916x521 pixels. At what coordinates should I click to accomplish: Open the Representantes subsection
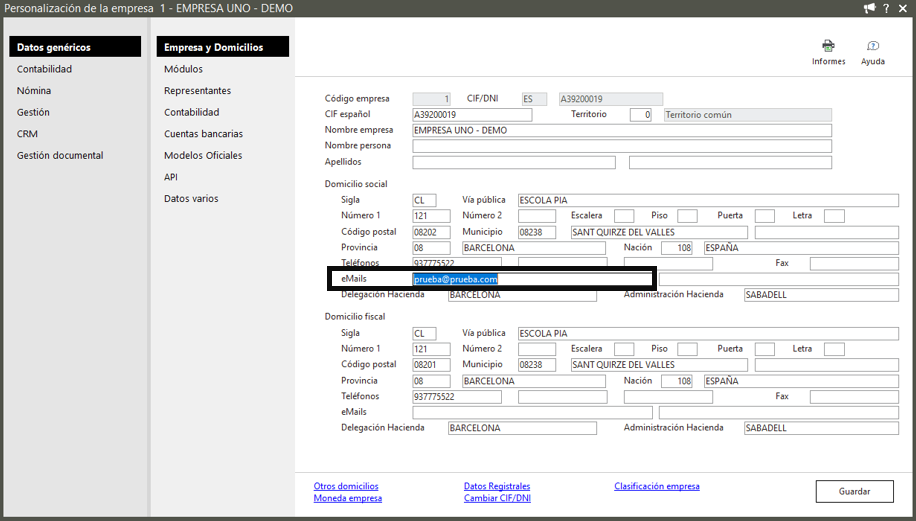click(x=197, y=91)
